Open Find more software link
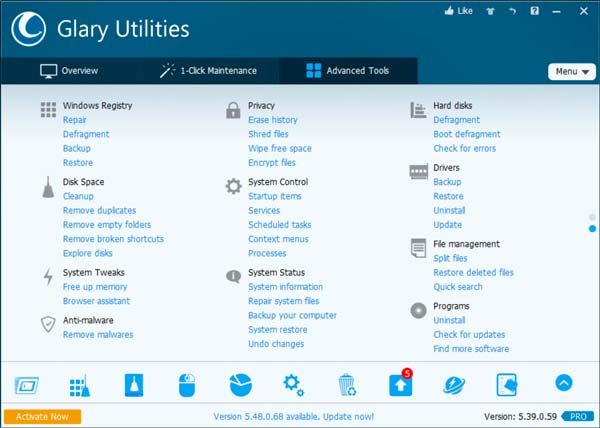This screenshot has width=600, height=428. pos(471,349)
